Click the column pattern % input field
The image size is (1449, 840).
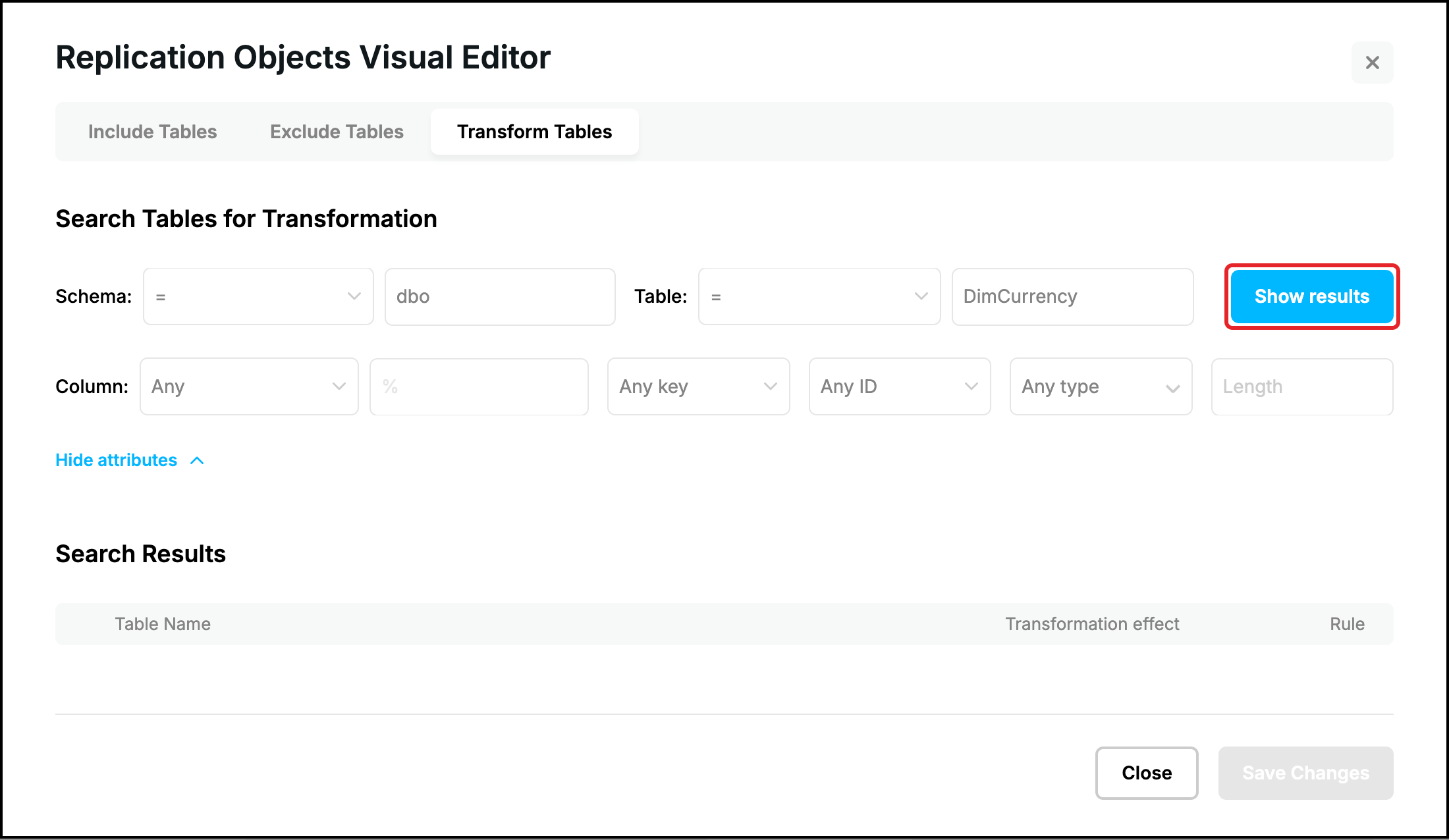click(479, 387)
